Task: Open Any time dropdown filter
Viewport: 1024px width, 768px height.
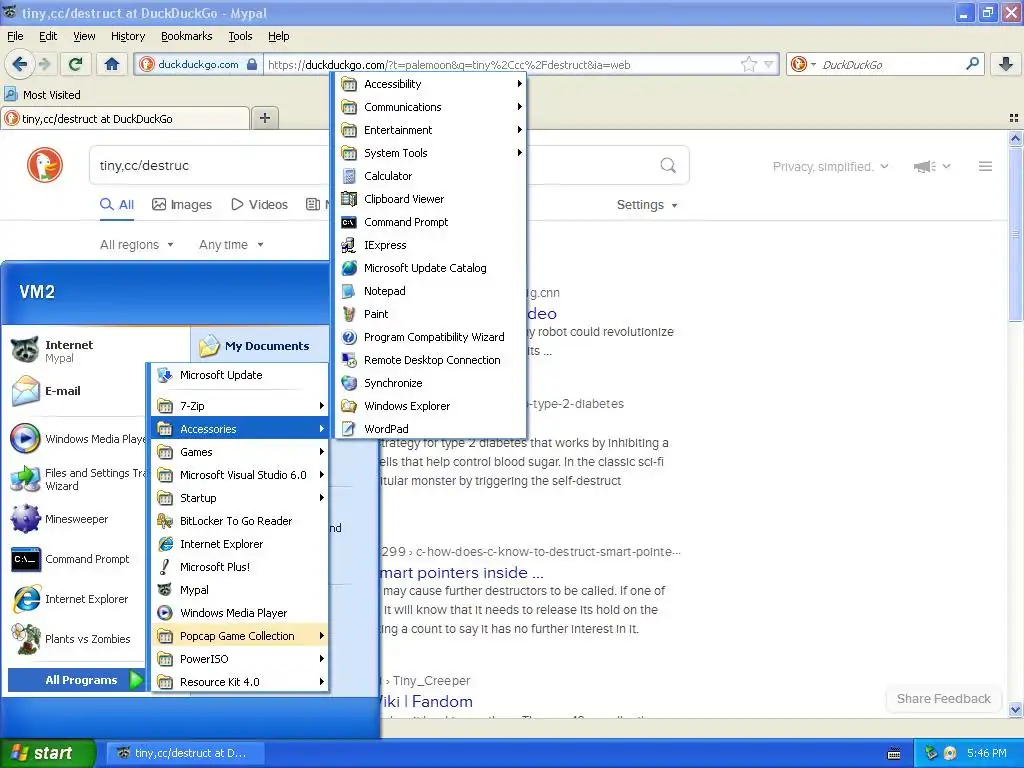Action: 231,244
